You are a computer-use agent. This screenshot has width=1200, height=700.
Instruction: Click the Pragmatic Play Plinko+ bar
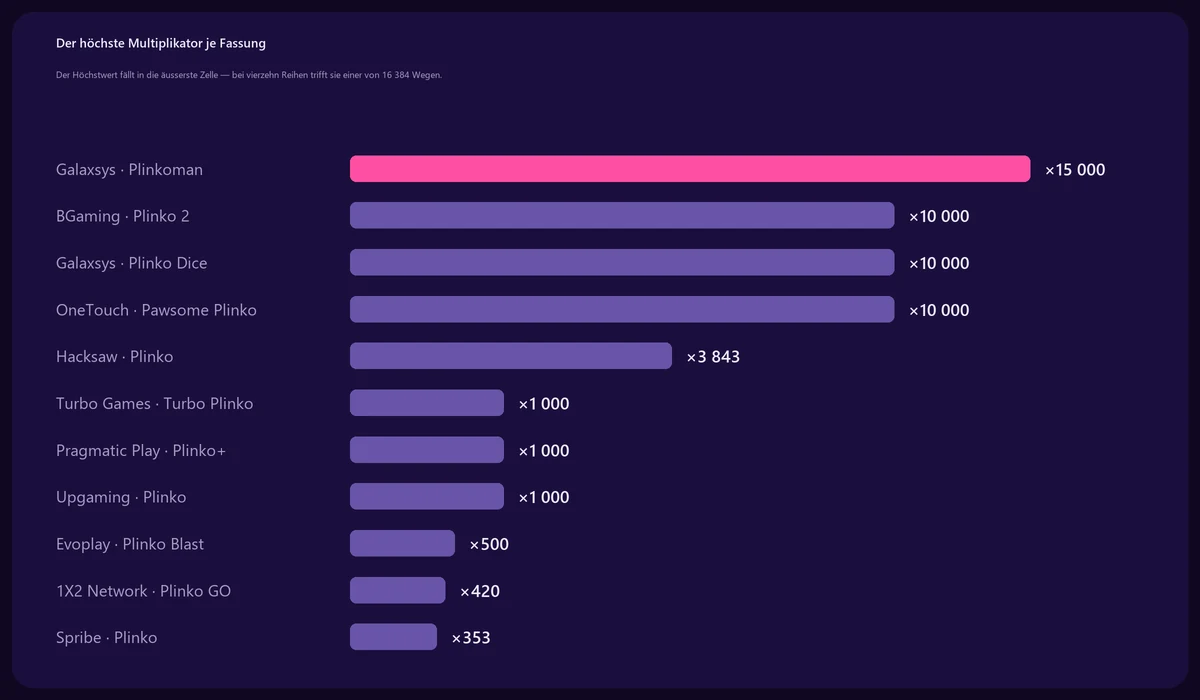(x=427, y=450)
